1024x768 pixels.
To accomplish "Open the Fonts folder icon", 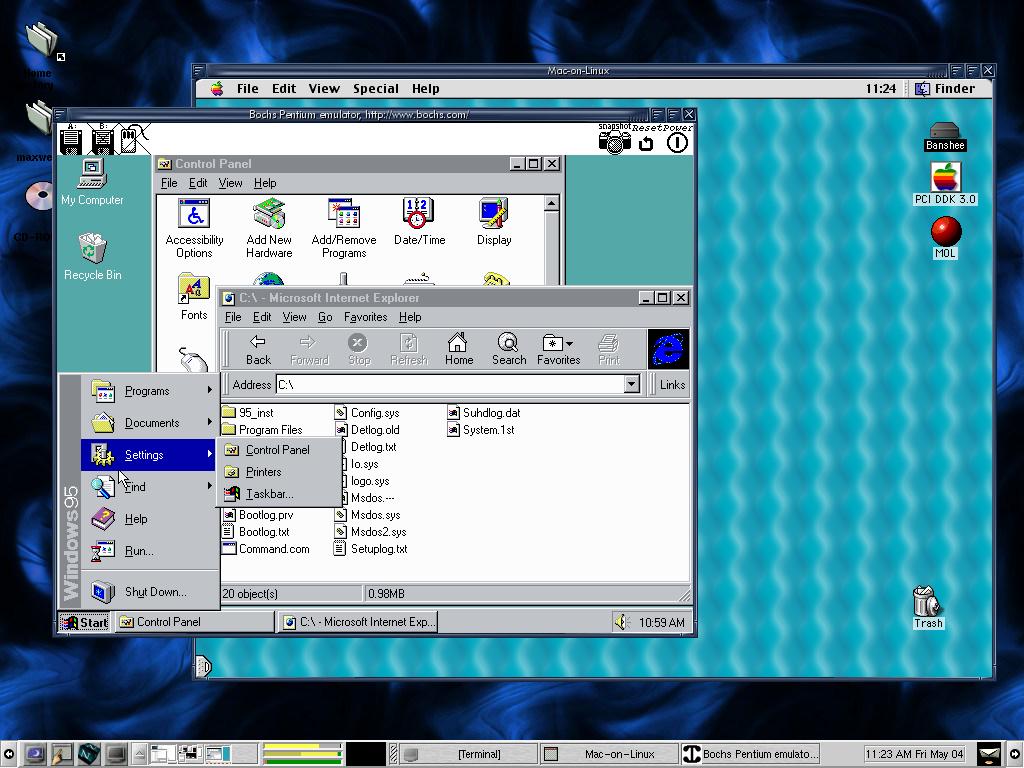I will point(194,298).
